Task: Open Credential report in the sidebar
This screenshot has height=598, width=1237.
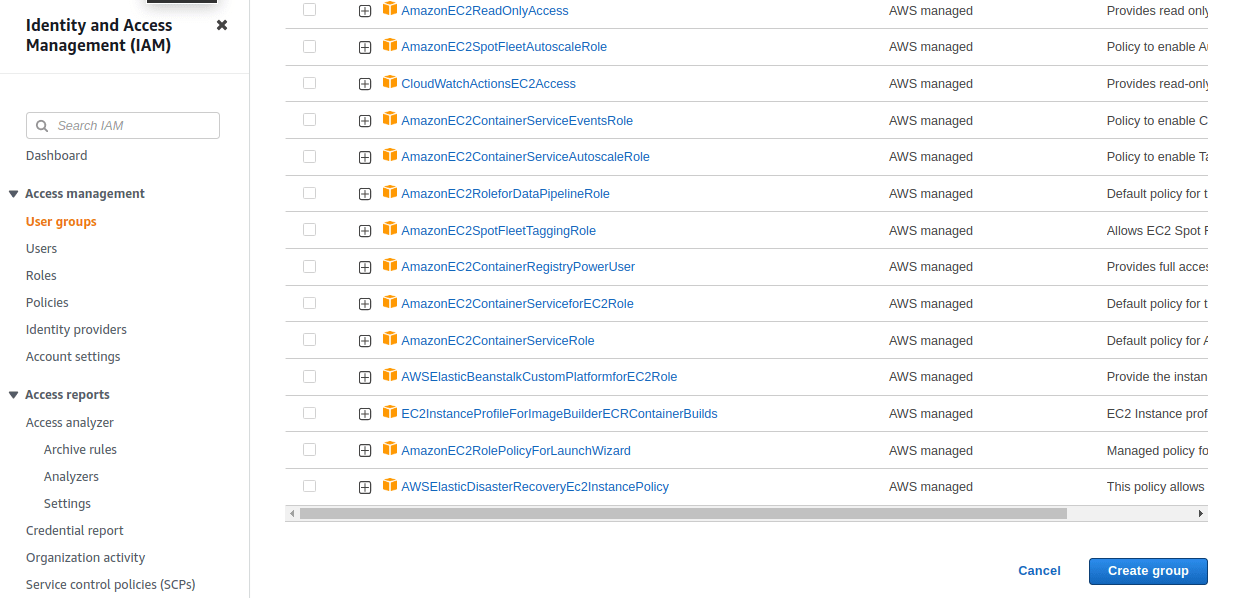Action: click(75, 531)
